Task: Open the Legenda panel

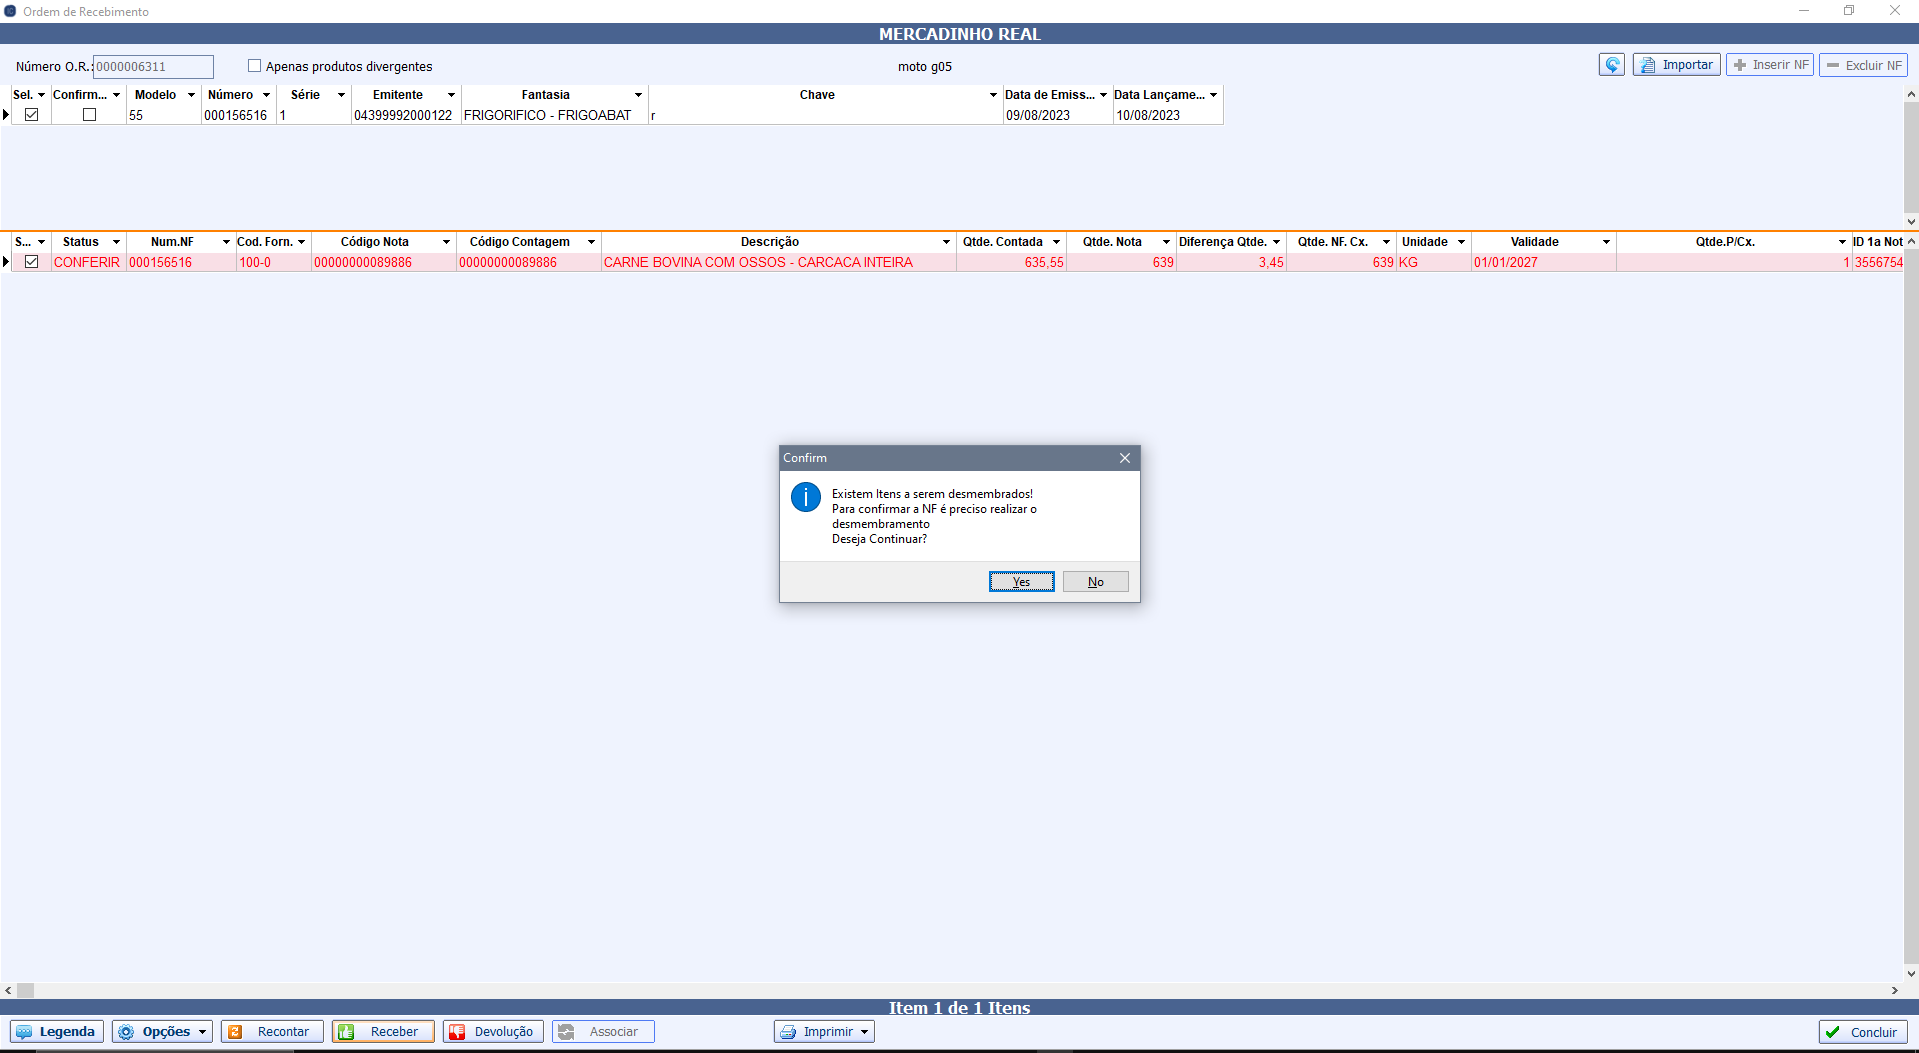Action: [57, 1032]
